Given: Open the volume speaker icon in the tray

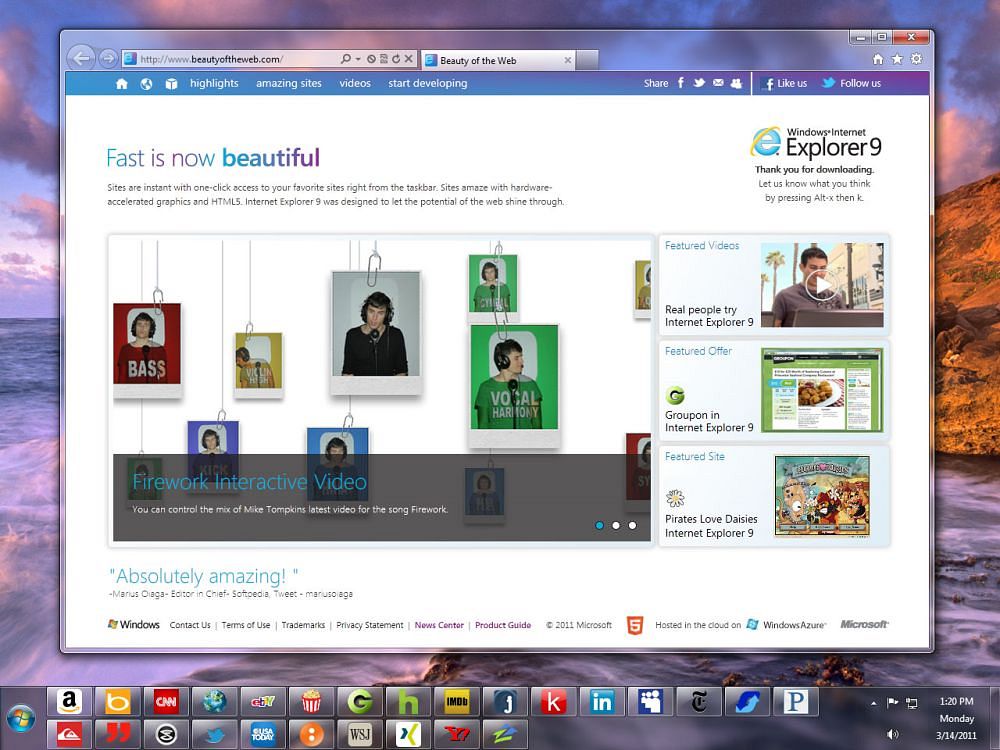Looking at the screenshot, I should coord(893,735).
